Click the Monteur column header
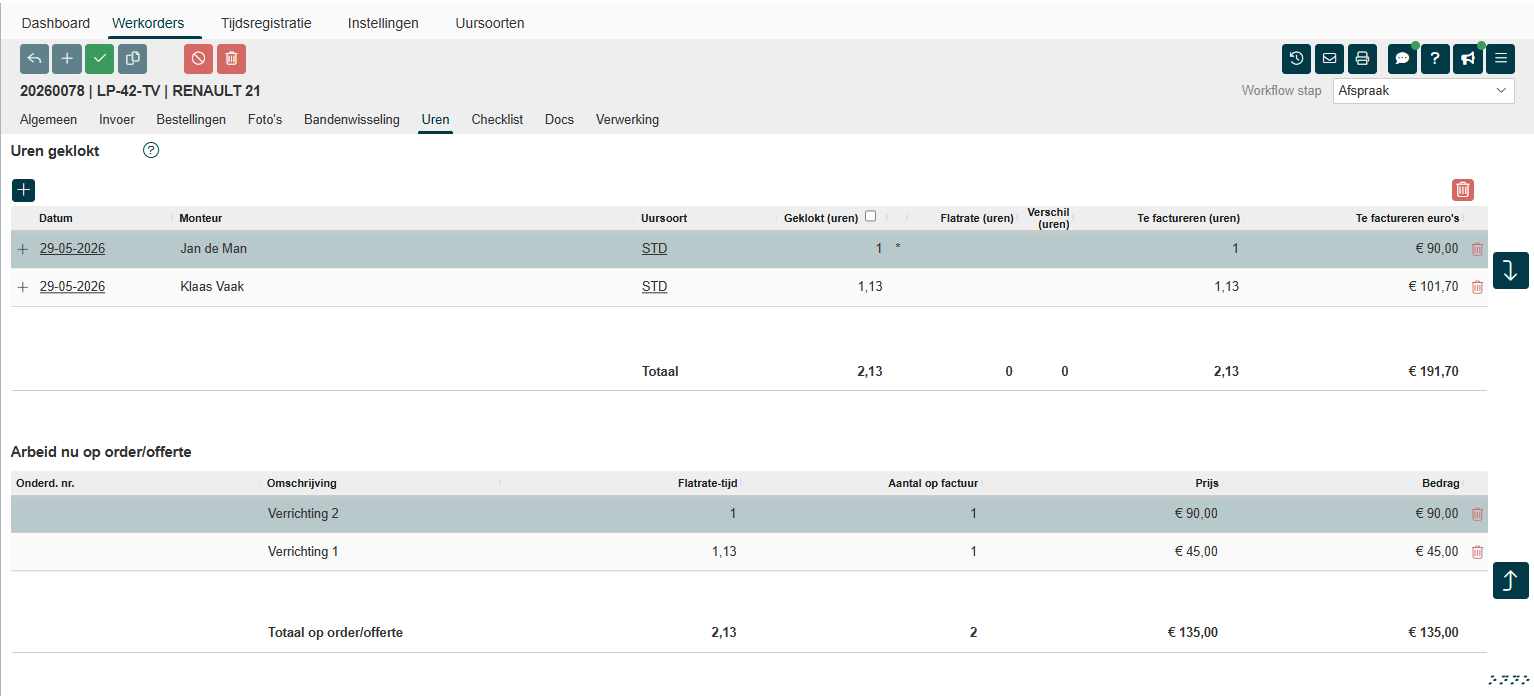This screenshot has height=696, width=1534. 200,218
